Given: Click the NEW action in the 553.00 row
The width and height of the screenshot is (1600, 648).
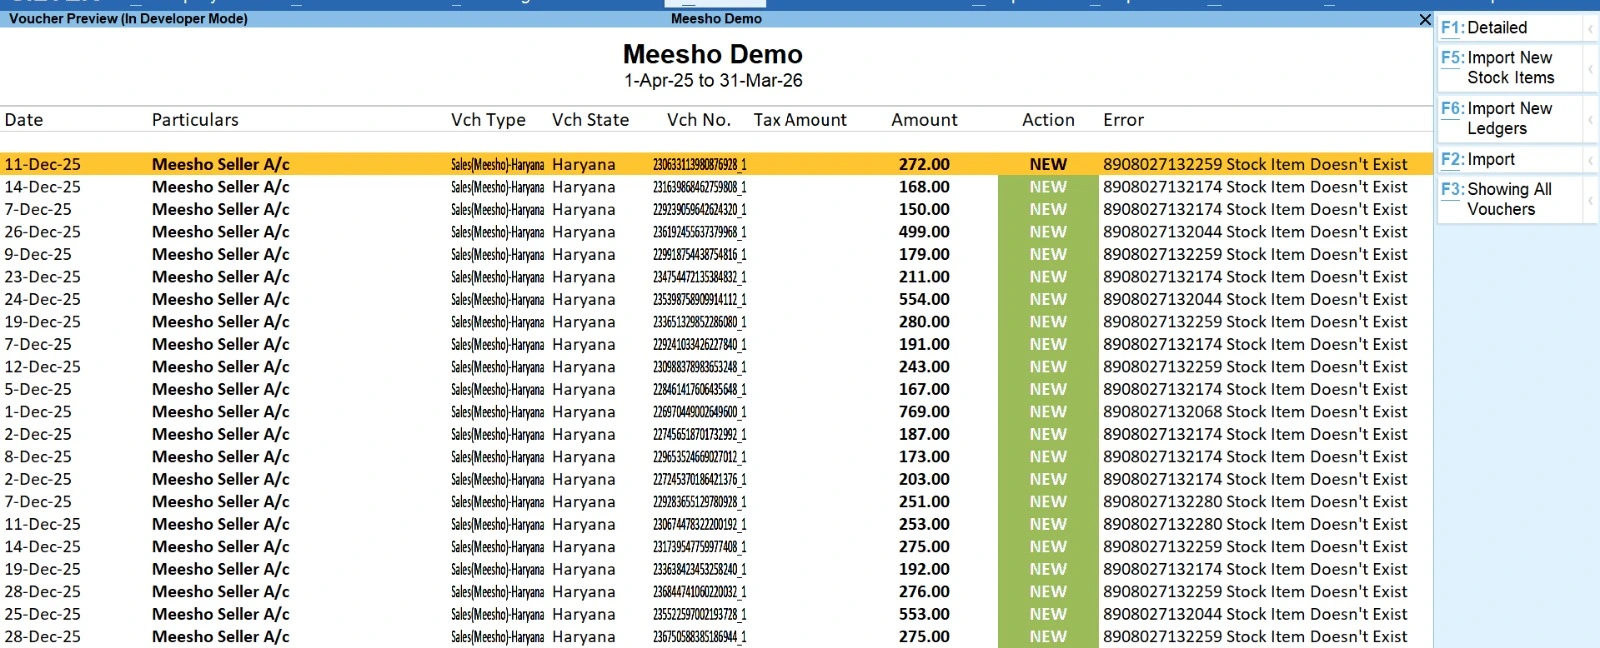Looking at the screenshot, I should (1048, 614).
